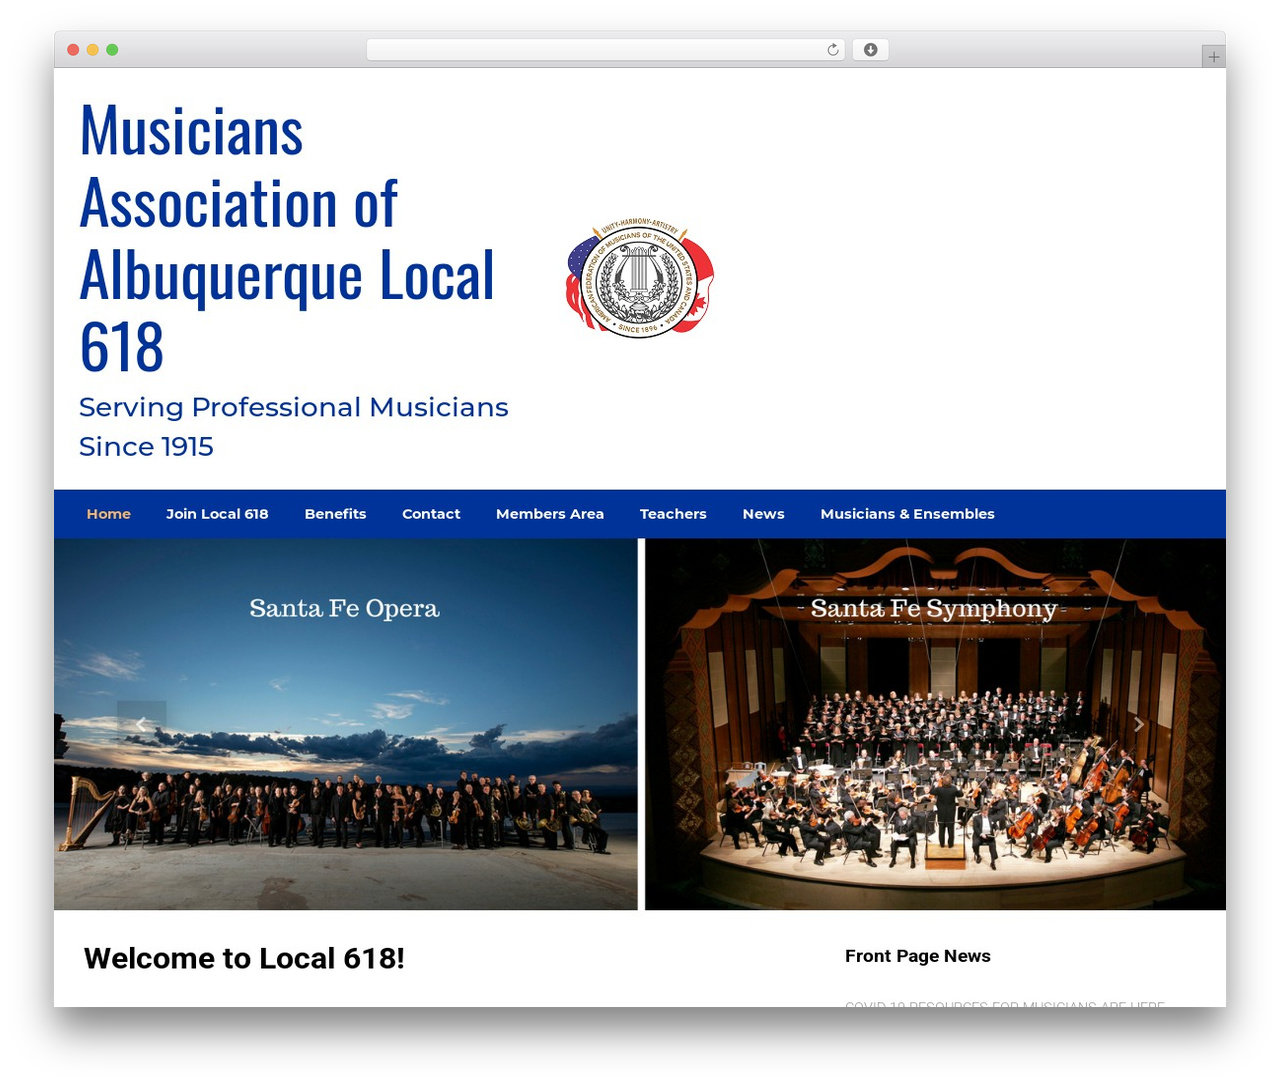
Task: Click Serving Professional Musicians Since 1915 tagline
Action: pyautogui.click(x=294, y=427)
